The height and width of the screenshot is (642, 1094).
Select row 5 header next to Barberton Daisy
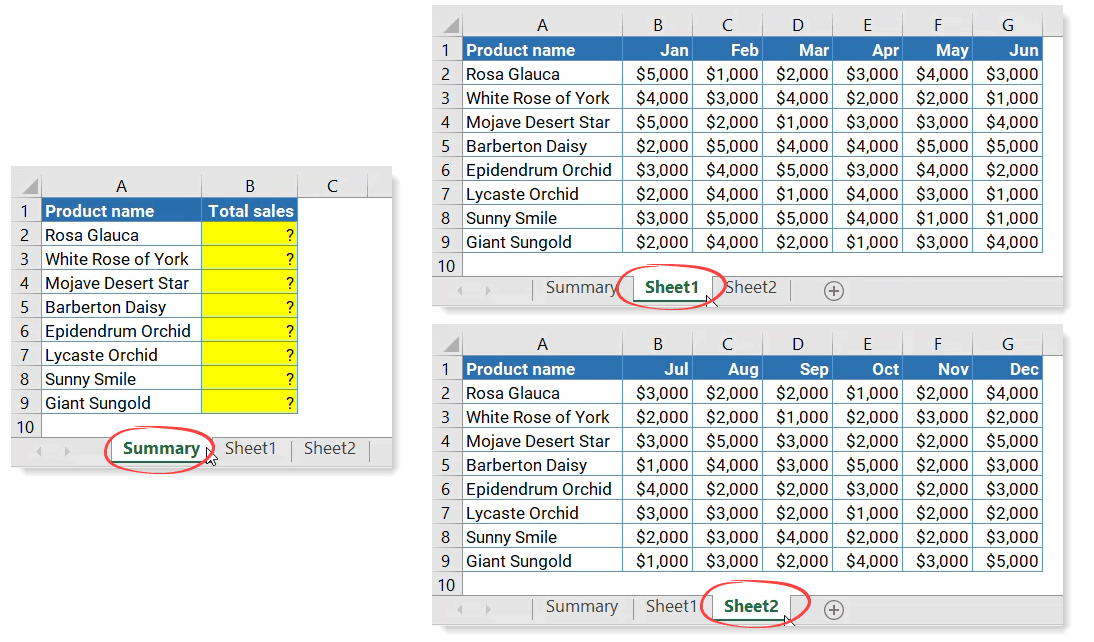click(x=25, y=306)
